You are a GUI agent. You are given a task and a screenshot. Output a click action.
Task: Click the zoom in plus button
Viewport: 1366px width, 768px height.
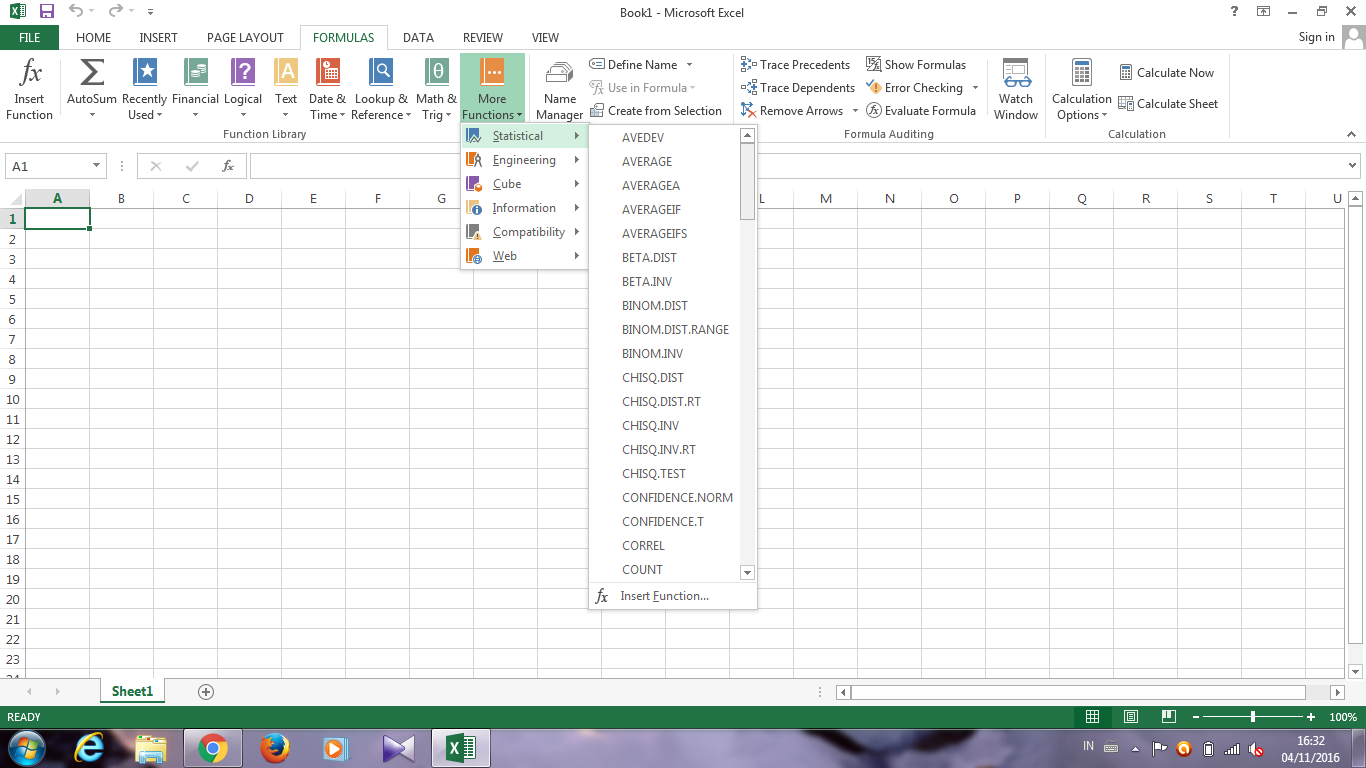[1311, 717]
